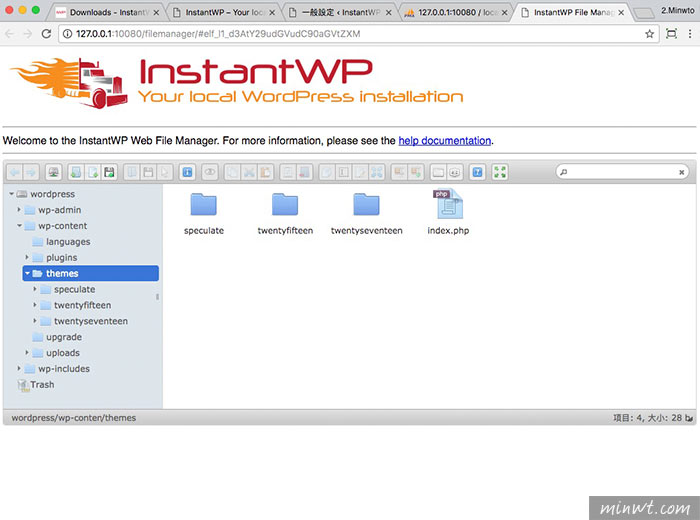Clear the file manager search box

[681, 172]
